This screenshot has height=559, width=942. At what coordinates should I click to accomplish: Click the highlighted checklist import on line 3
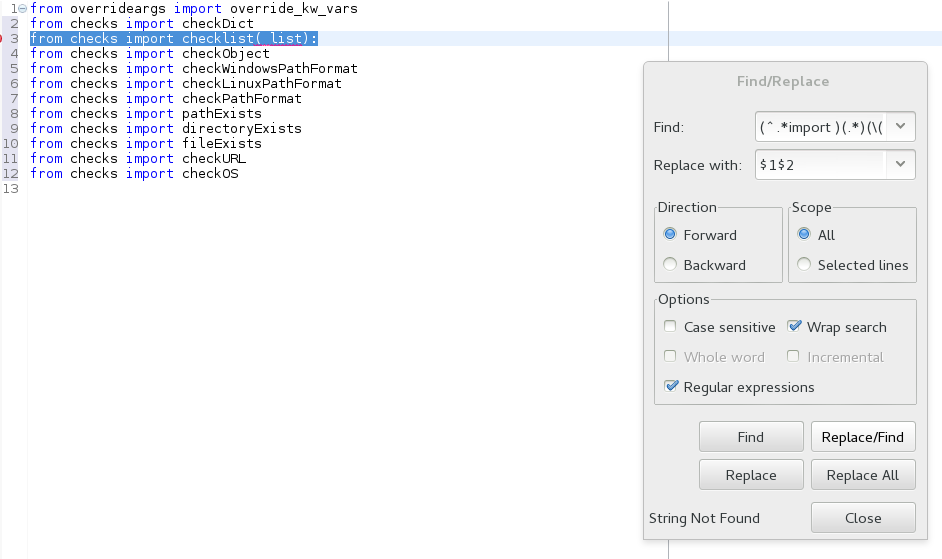[x=174, y=38]
